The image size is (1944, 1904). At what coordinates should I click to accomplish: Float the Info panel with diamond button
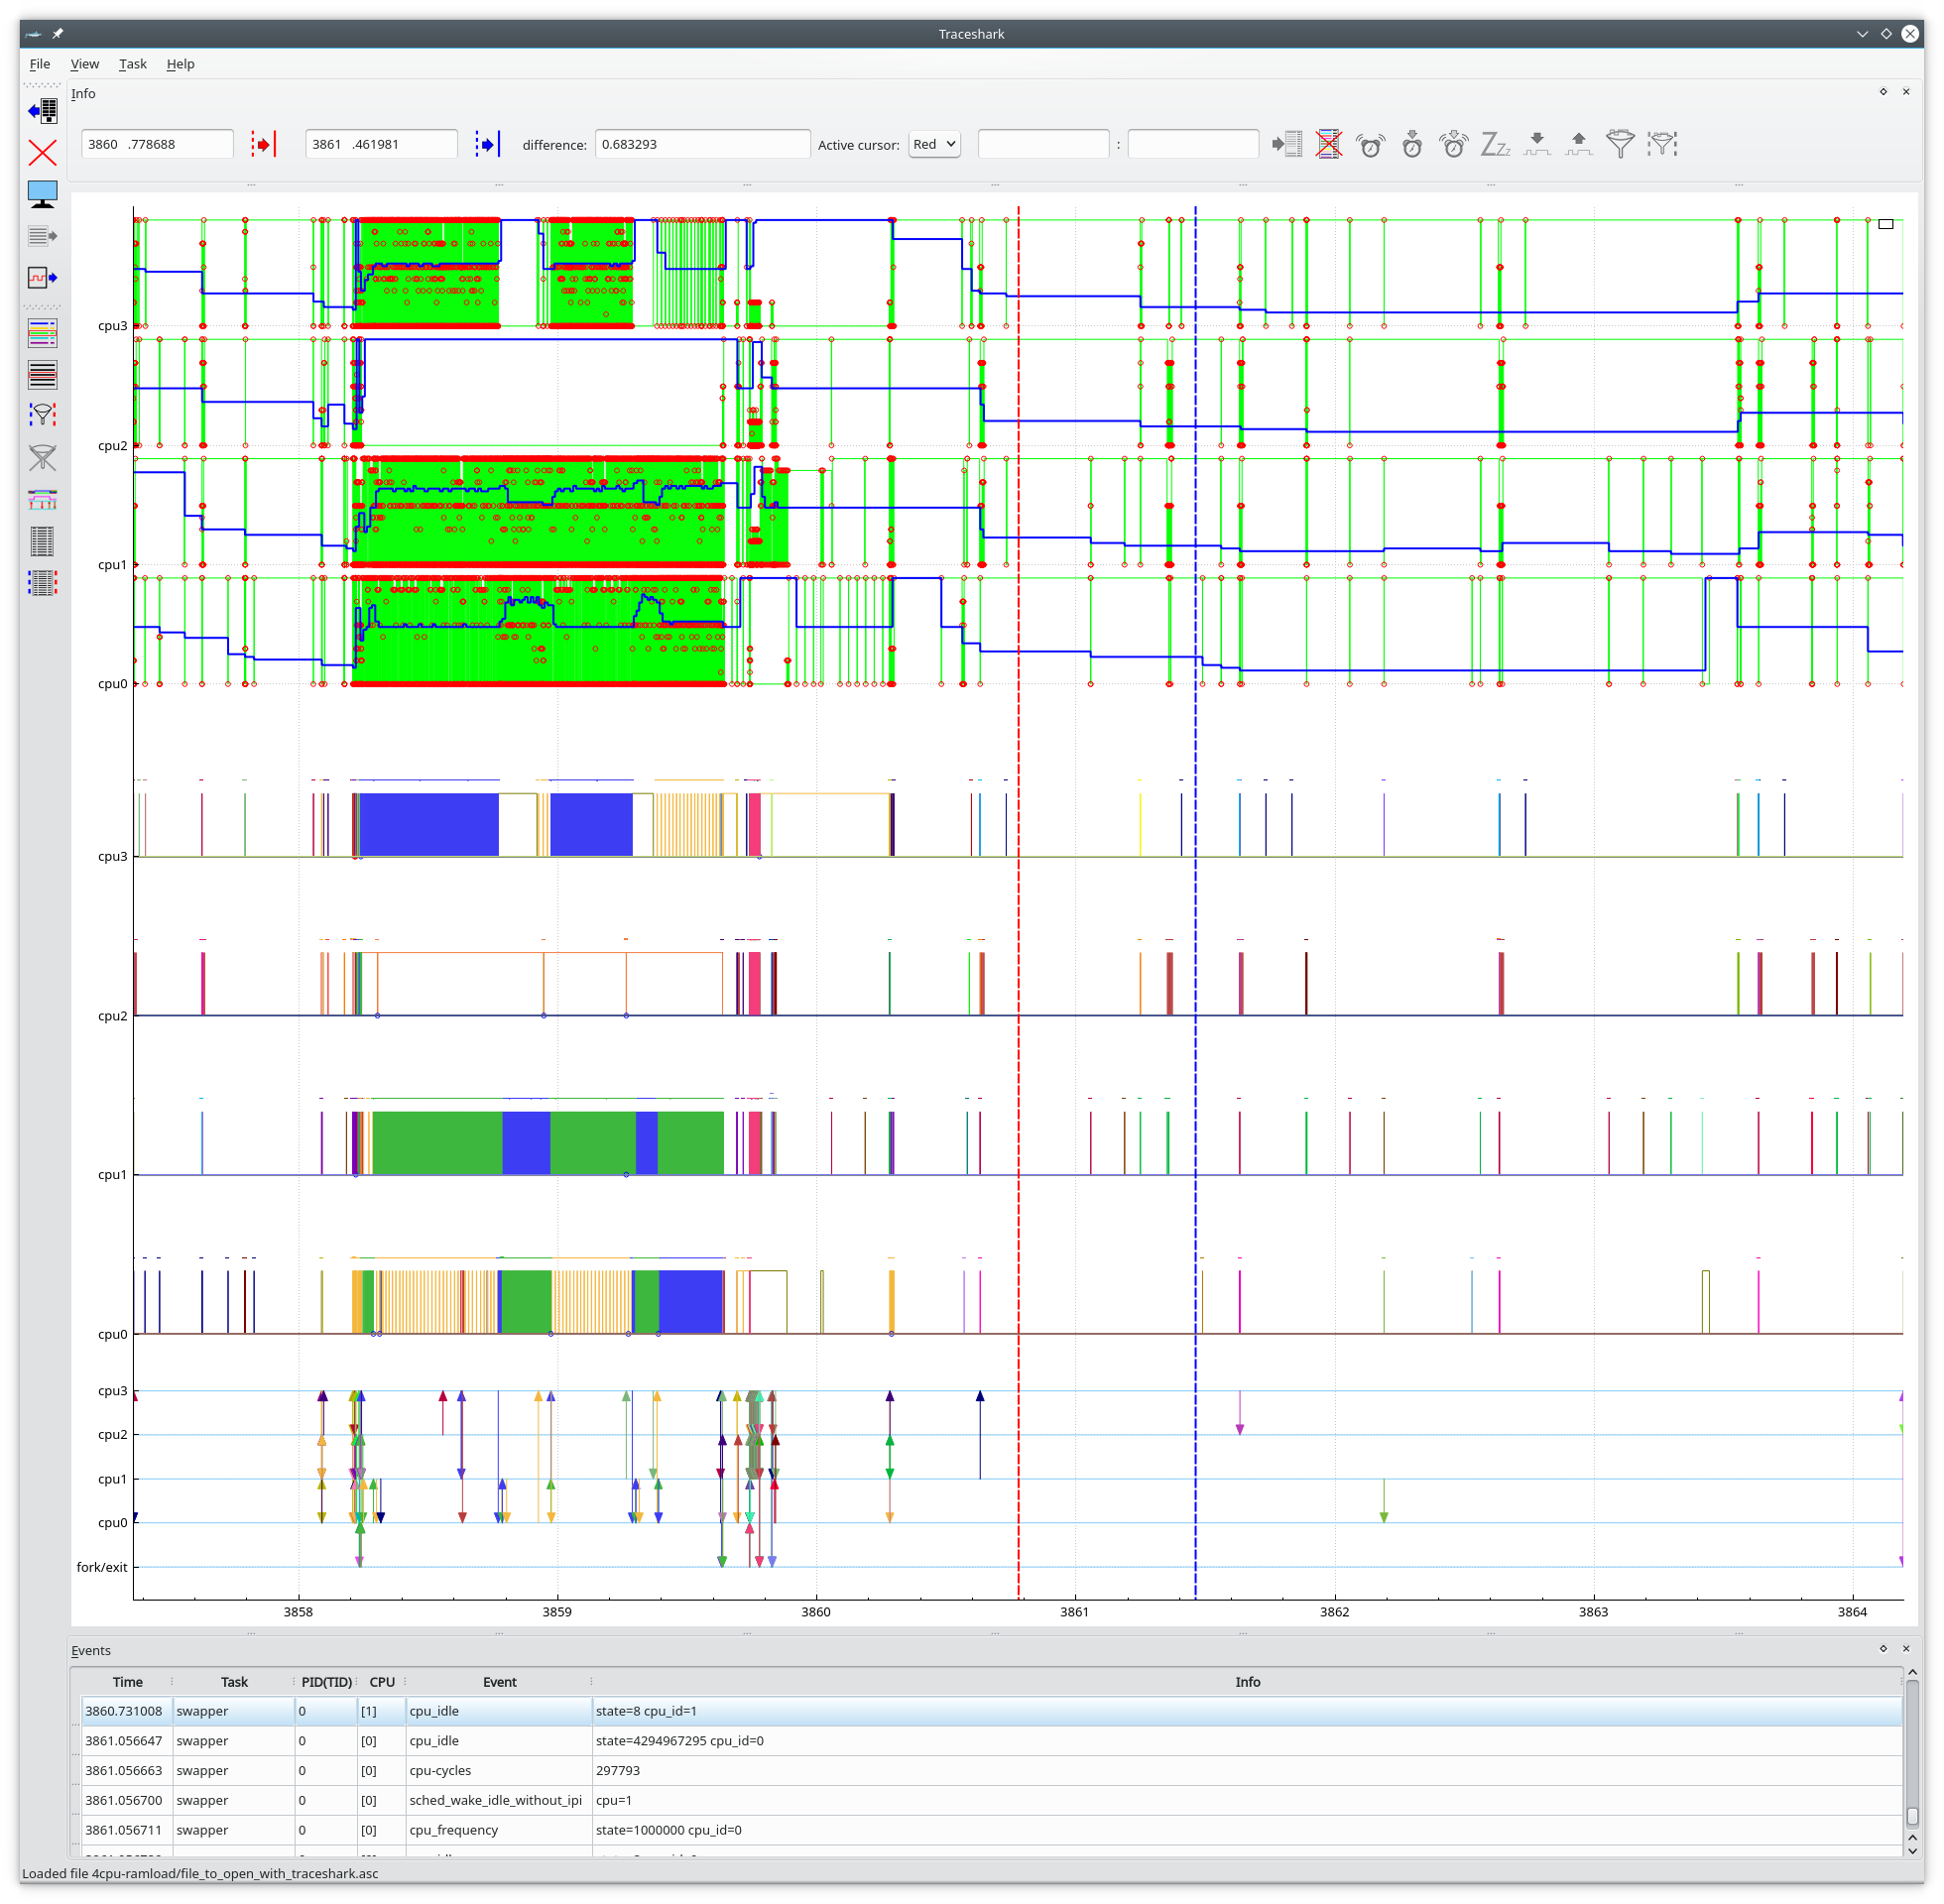[x=1883, y=92]
